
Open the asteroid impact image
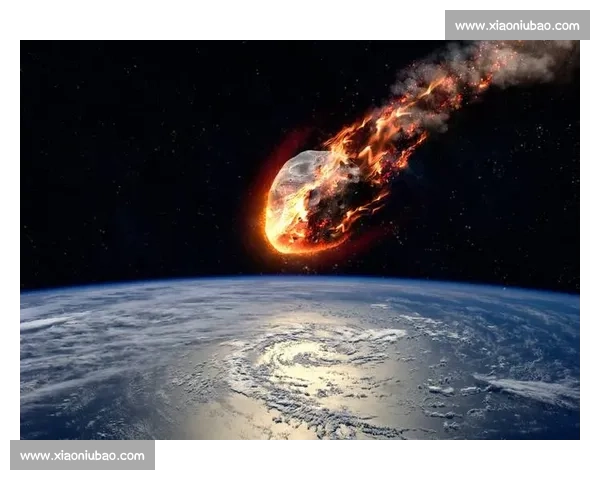[300, 240]
